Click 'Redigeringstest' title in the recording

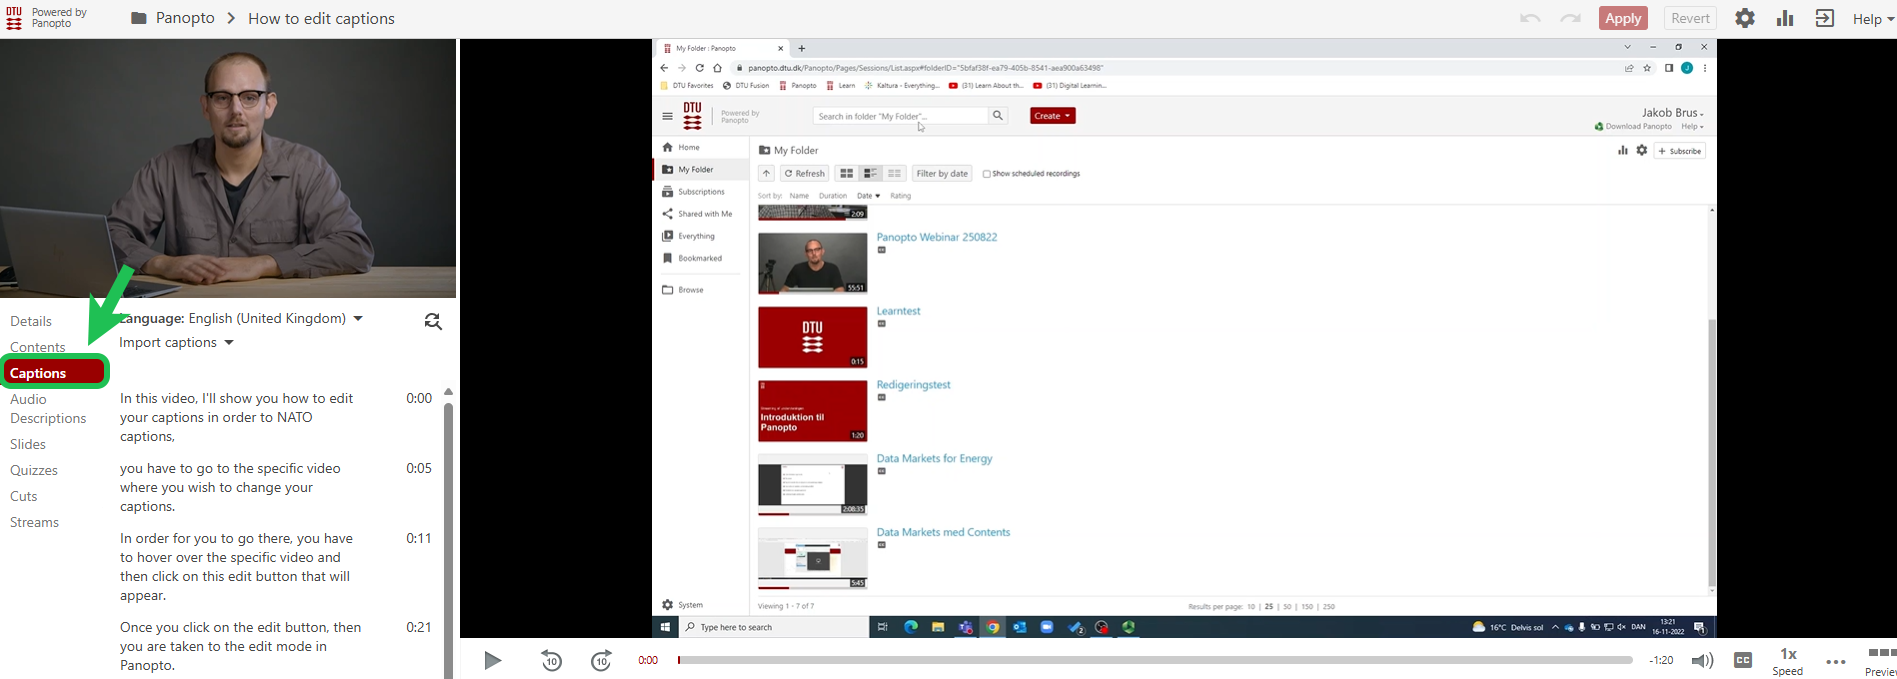(913, 384)
